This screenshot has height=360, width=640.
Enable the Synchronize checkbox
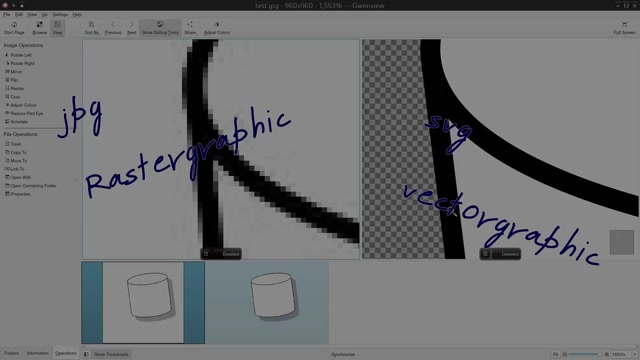click(327, 354)
